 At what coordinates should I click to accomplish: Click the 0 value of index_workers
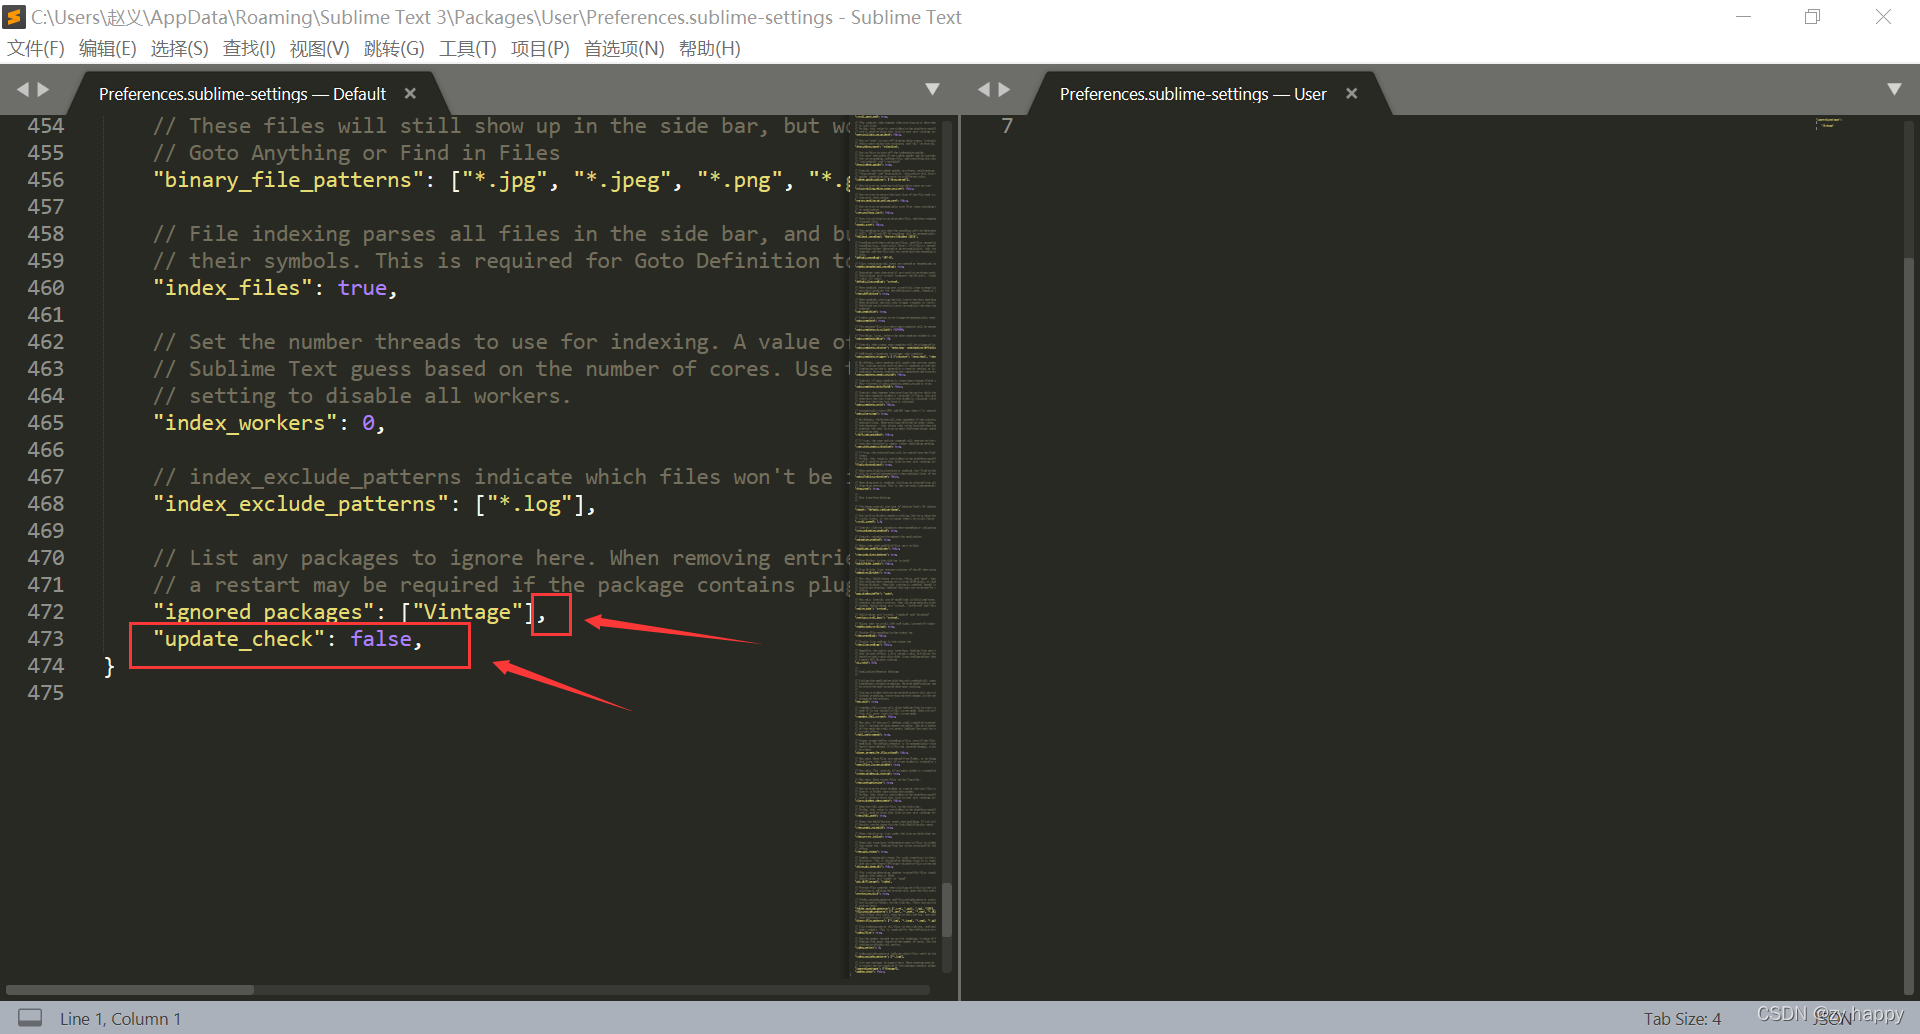point(368,423)
